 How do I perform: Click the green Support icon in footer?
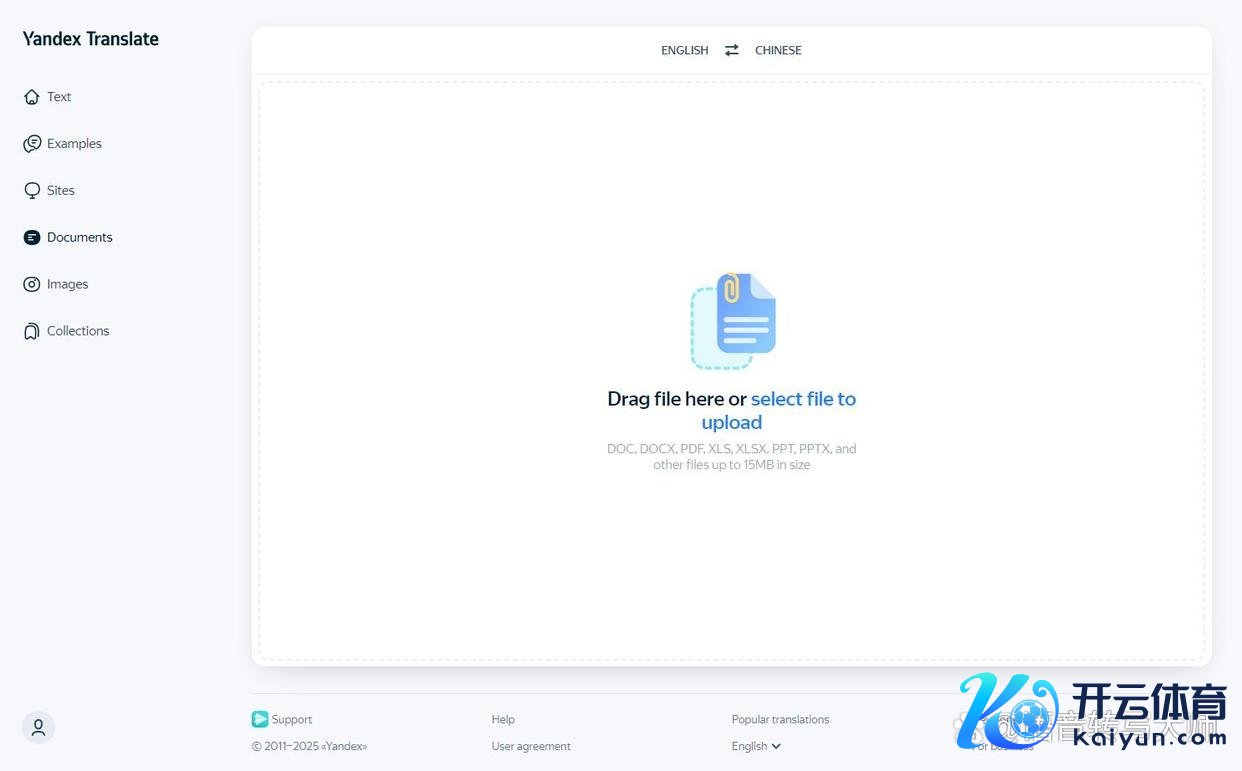coord(260,719)
